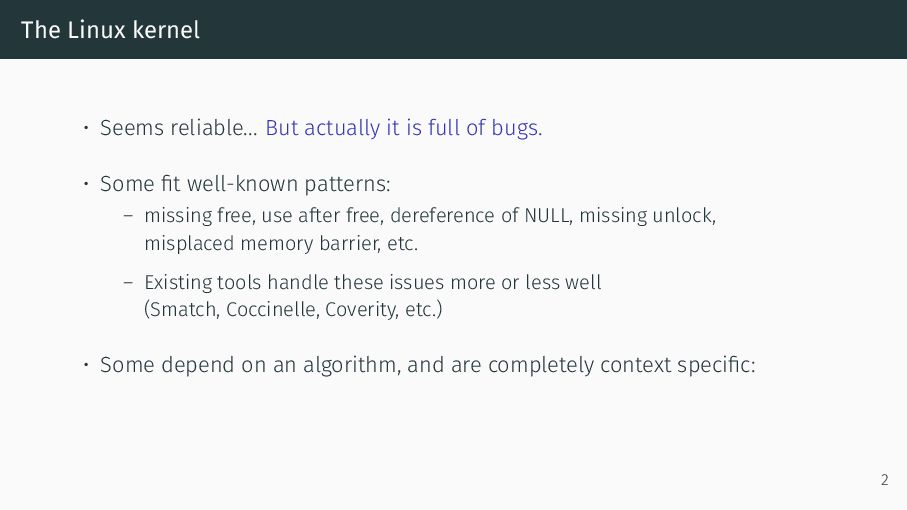Click the dash before "missing free"
This screenshot has height=510, width=907.
(x=128, y=216)
